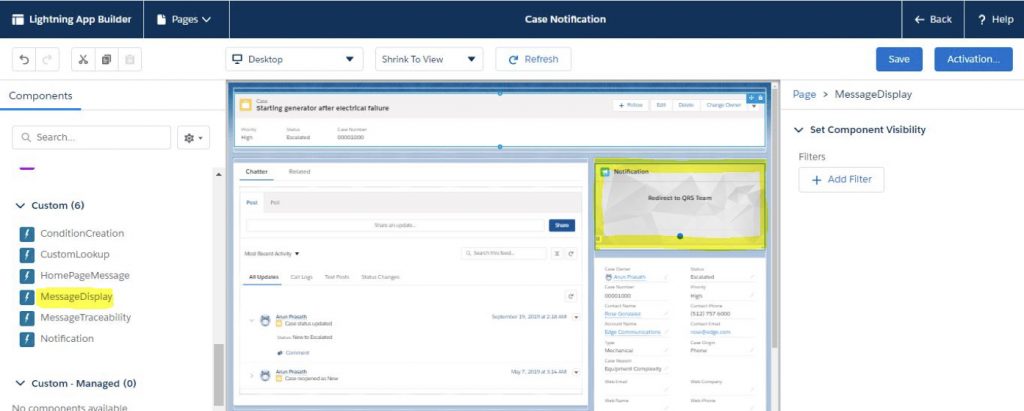Click the Notification component lightning icon
The height and width of the screenshot is (411, 1024).
(x=27, y=339)
